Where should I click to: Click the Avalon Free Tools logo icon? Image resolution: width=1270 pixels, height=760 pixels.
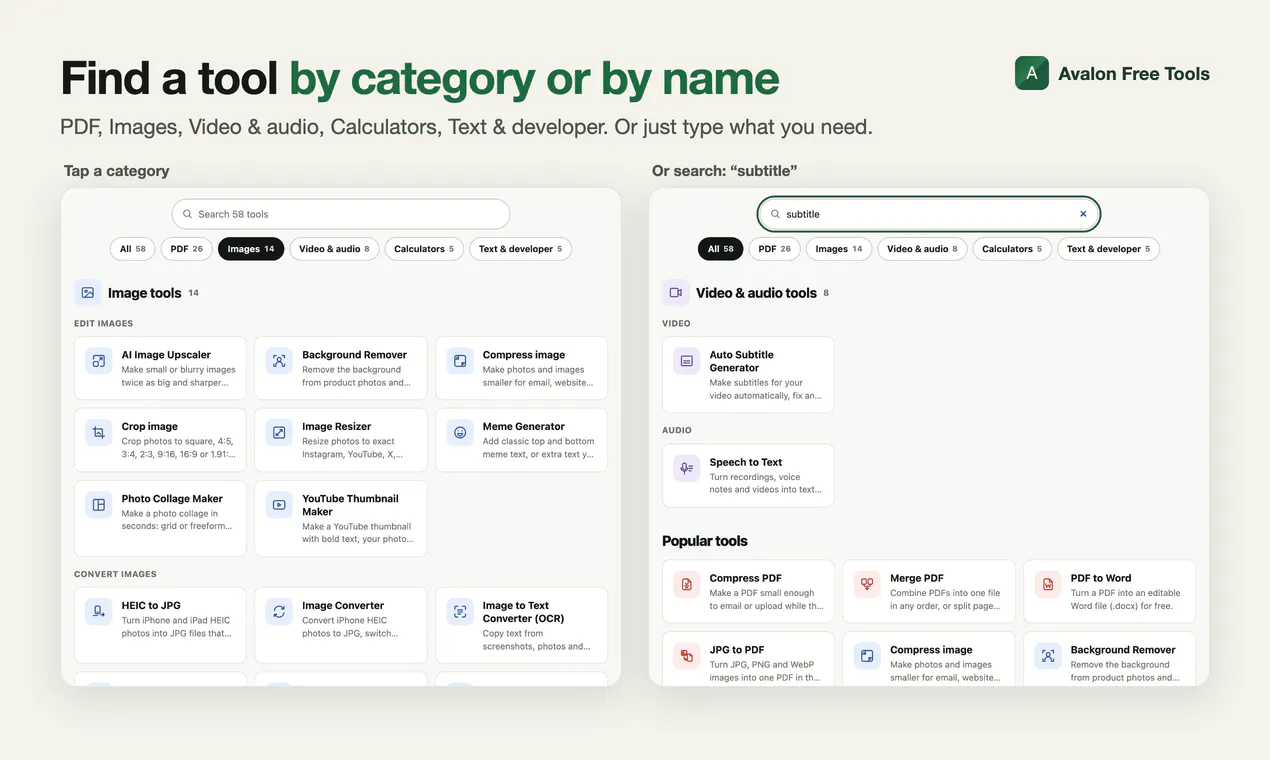pyautogui.click(x=1032, y=73)
